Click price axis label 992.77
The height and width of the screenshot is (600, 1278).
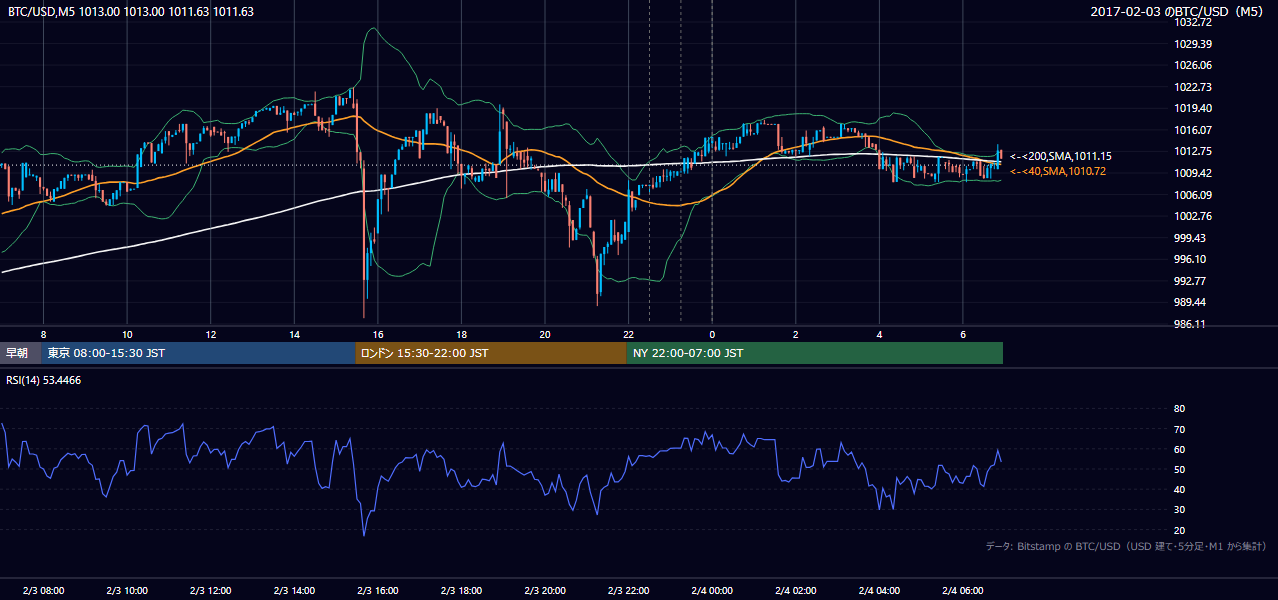coord(1190,281)
